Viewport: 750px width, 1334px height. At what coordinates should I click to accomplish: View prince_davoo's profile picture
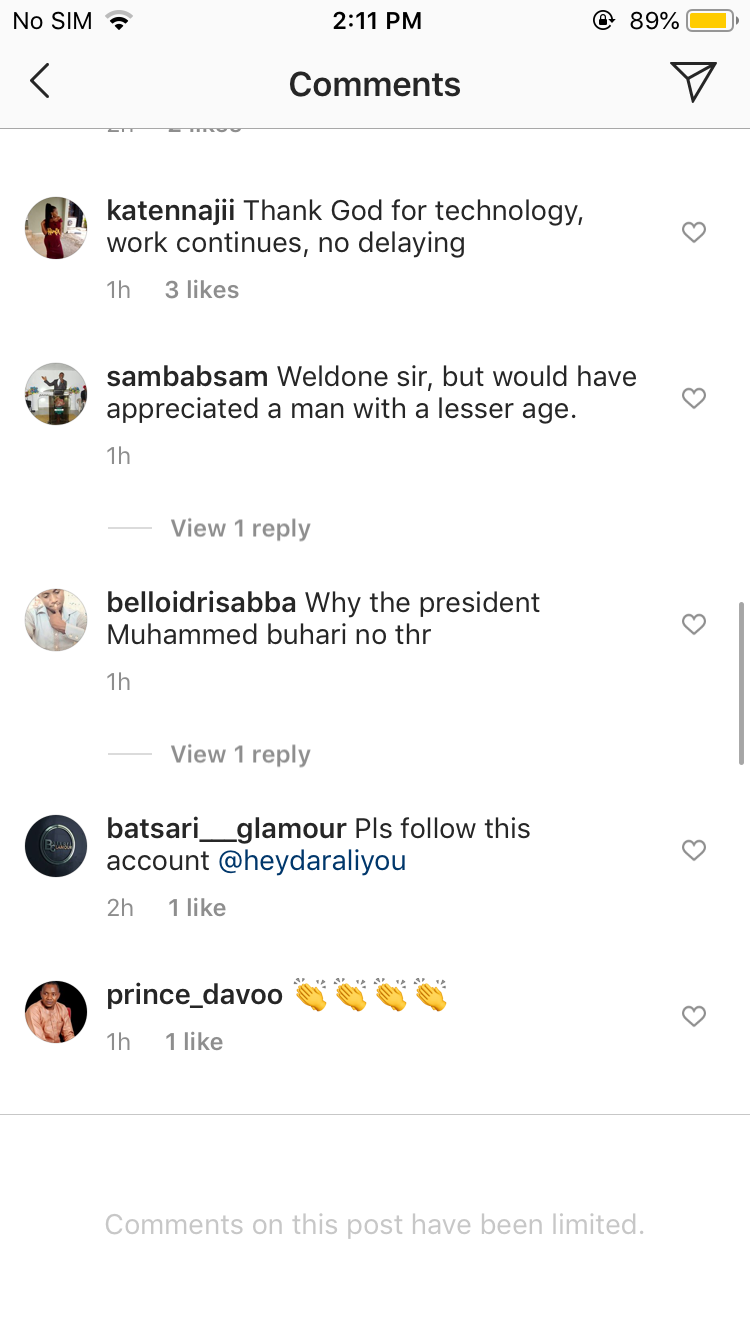click(56, 1012)
